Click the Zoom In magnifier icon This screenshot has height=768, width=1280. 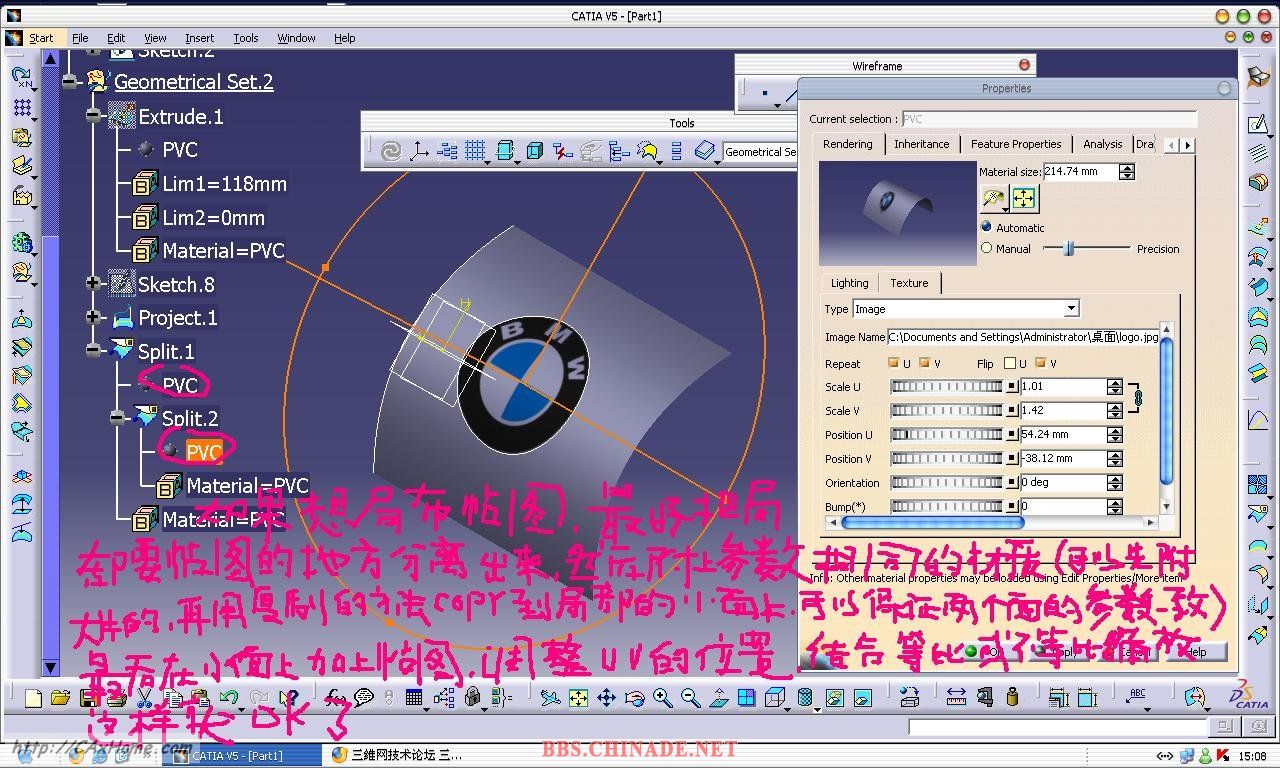[x=662, y=698]
